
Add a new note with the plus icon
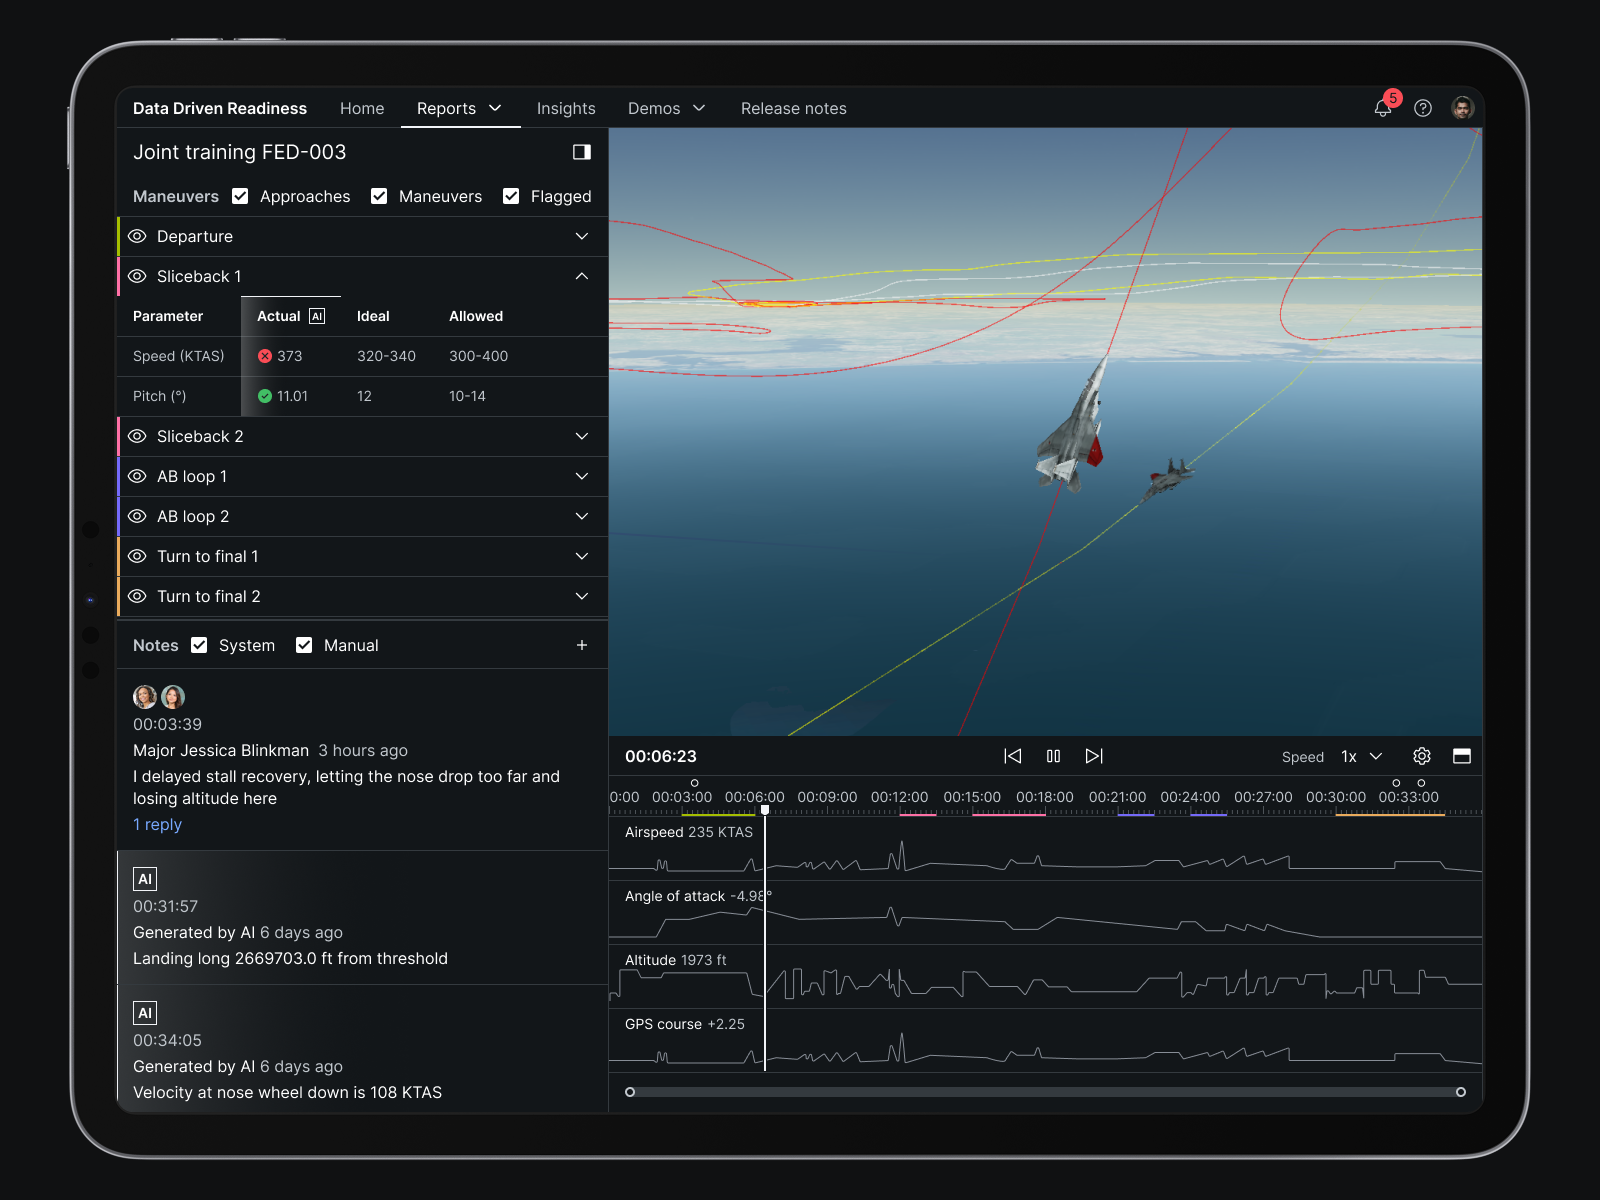(582, 645)
